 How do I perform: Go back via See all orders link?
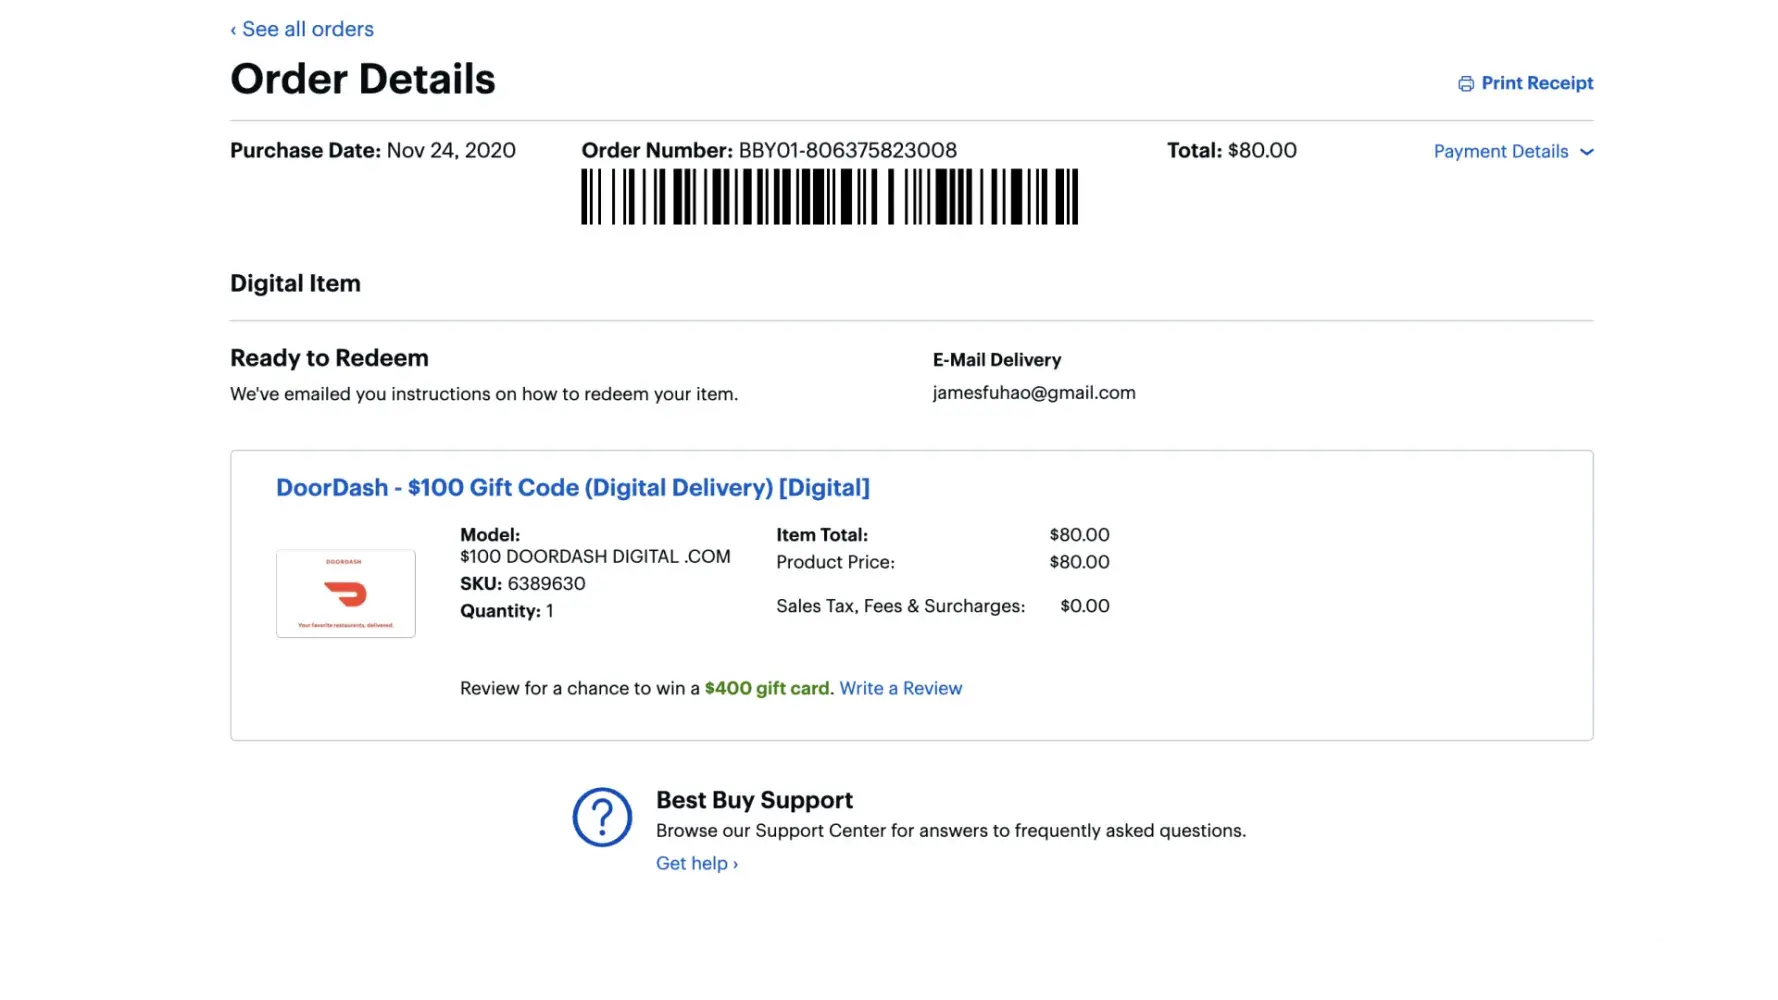pos(307,29)
